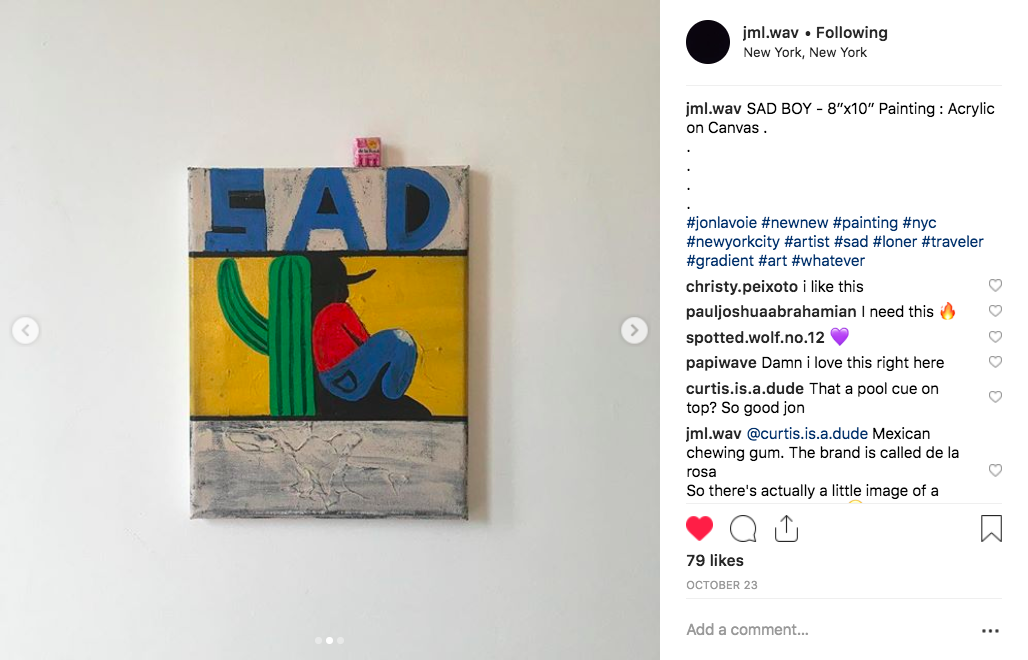1028x660 pixels.
Task: Open the #jonlavoie hashtag
Action: [721, 223]
